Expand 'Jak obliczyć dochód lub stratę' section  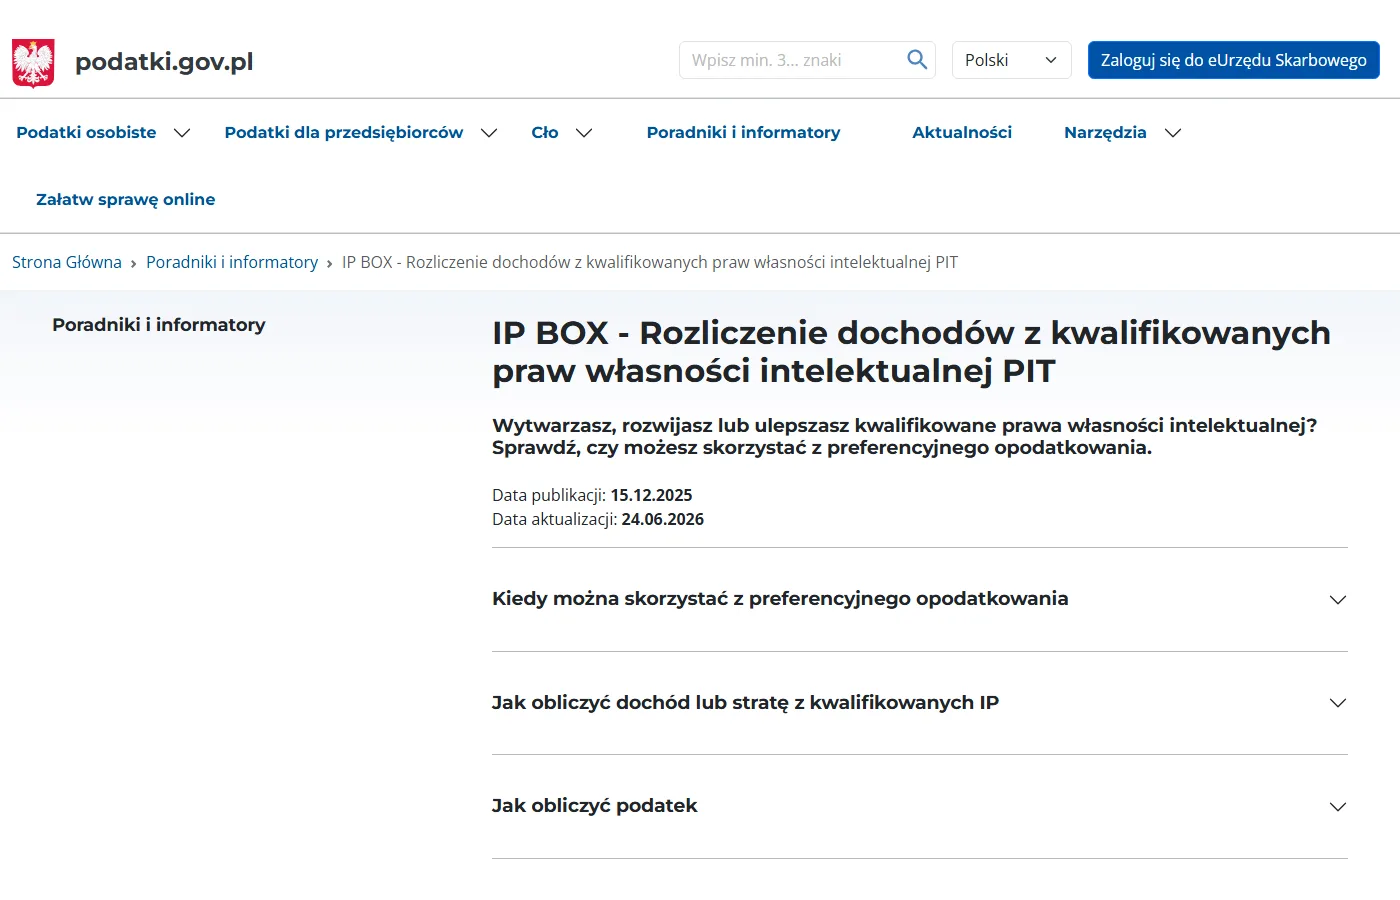[x=920, y=703]
